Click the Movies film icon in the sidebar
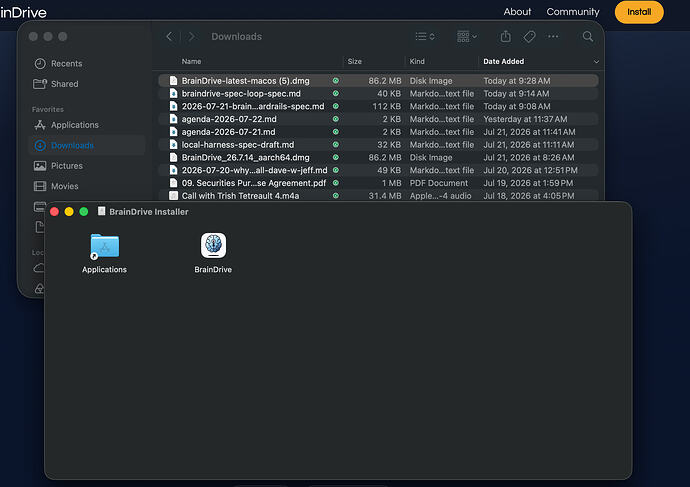Viewport: 690px width, 487px height. click(x=40, y=187)
